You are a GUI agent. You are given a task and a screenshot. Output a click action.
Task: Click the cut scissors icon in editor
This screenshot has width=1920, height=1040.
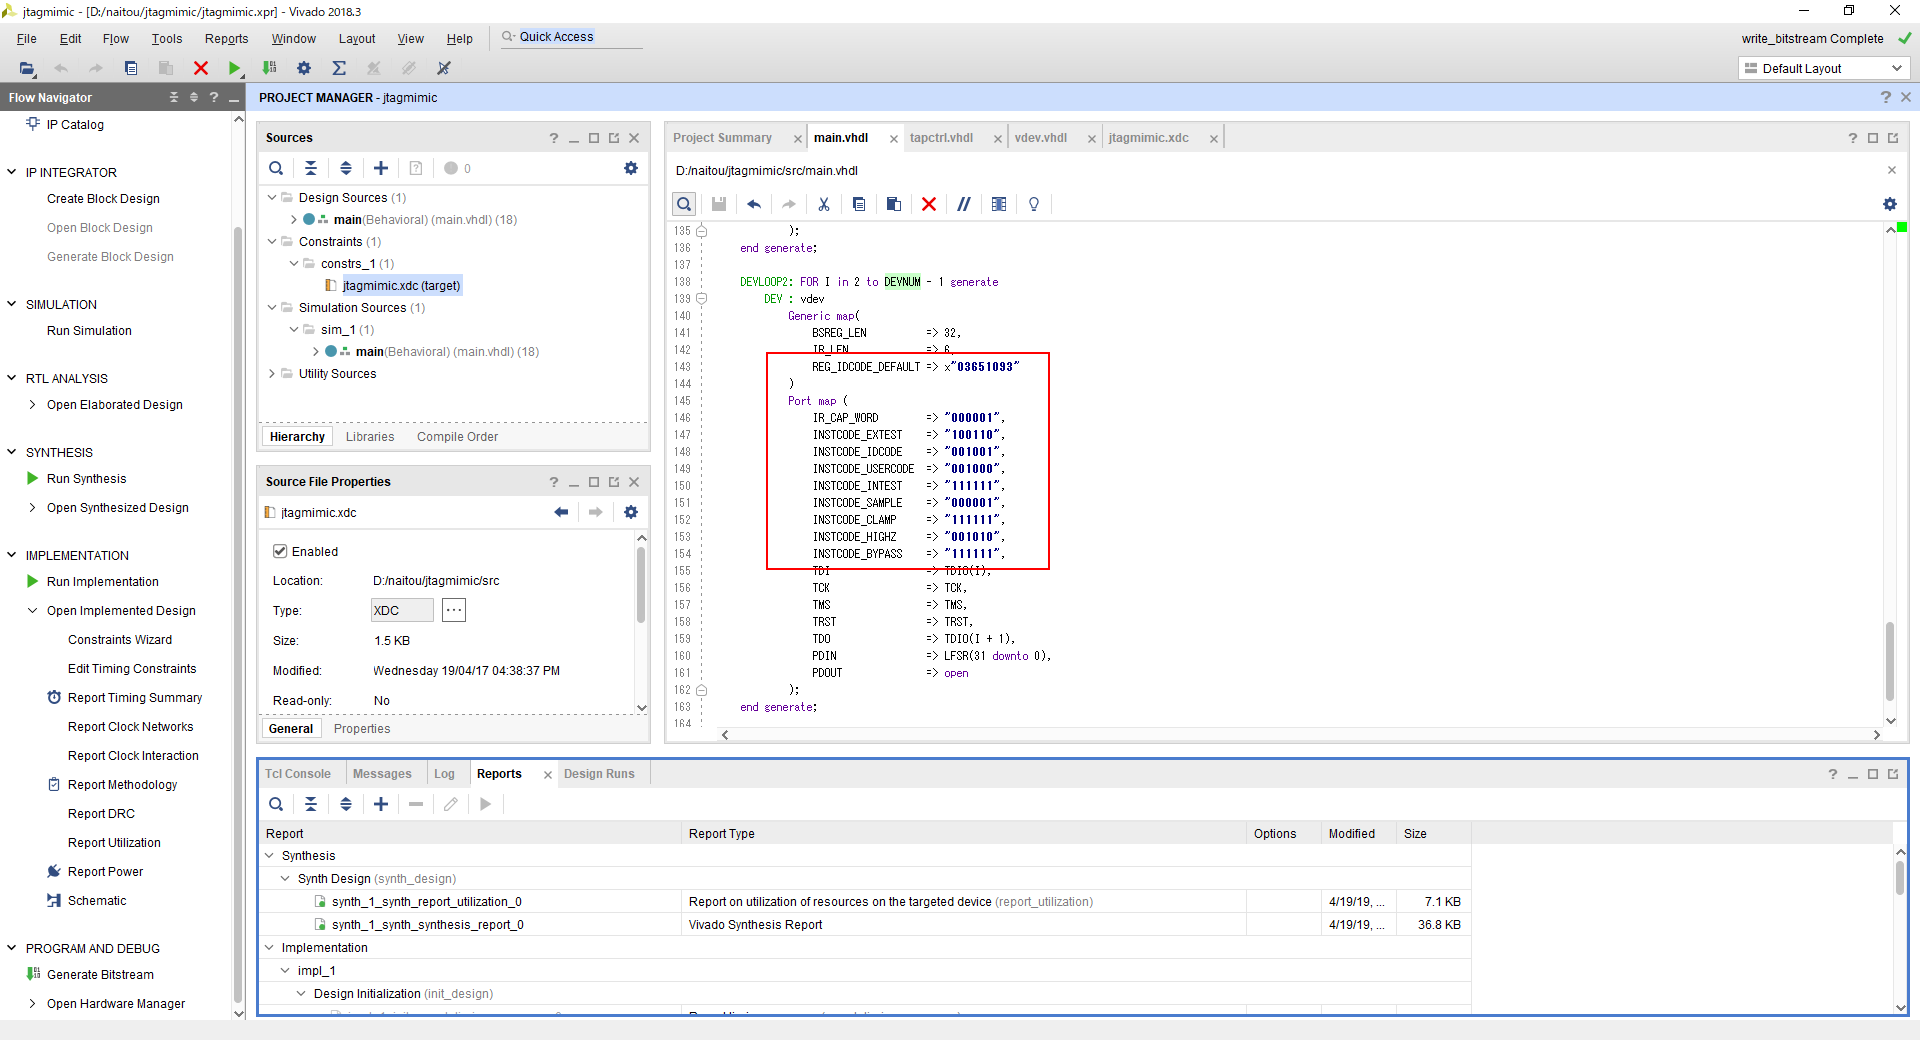point(824,204)
